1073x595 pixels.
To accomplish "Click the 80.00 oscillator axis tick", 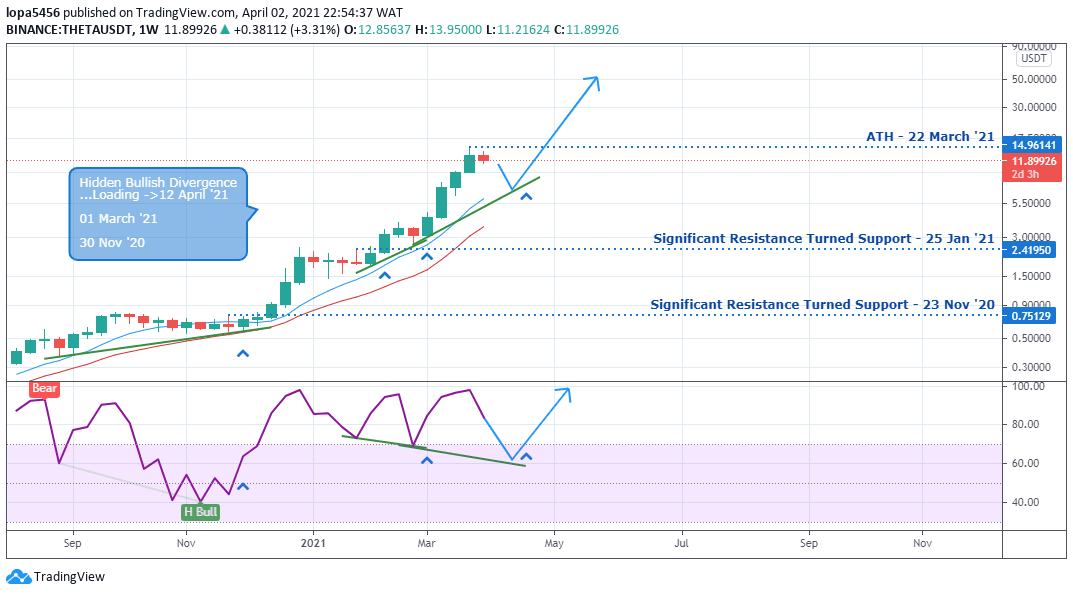I will [x=1025, y=424].
